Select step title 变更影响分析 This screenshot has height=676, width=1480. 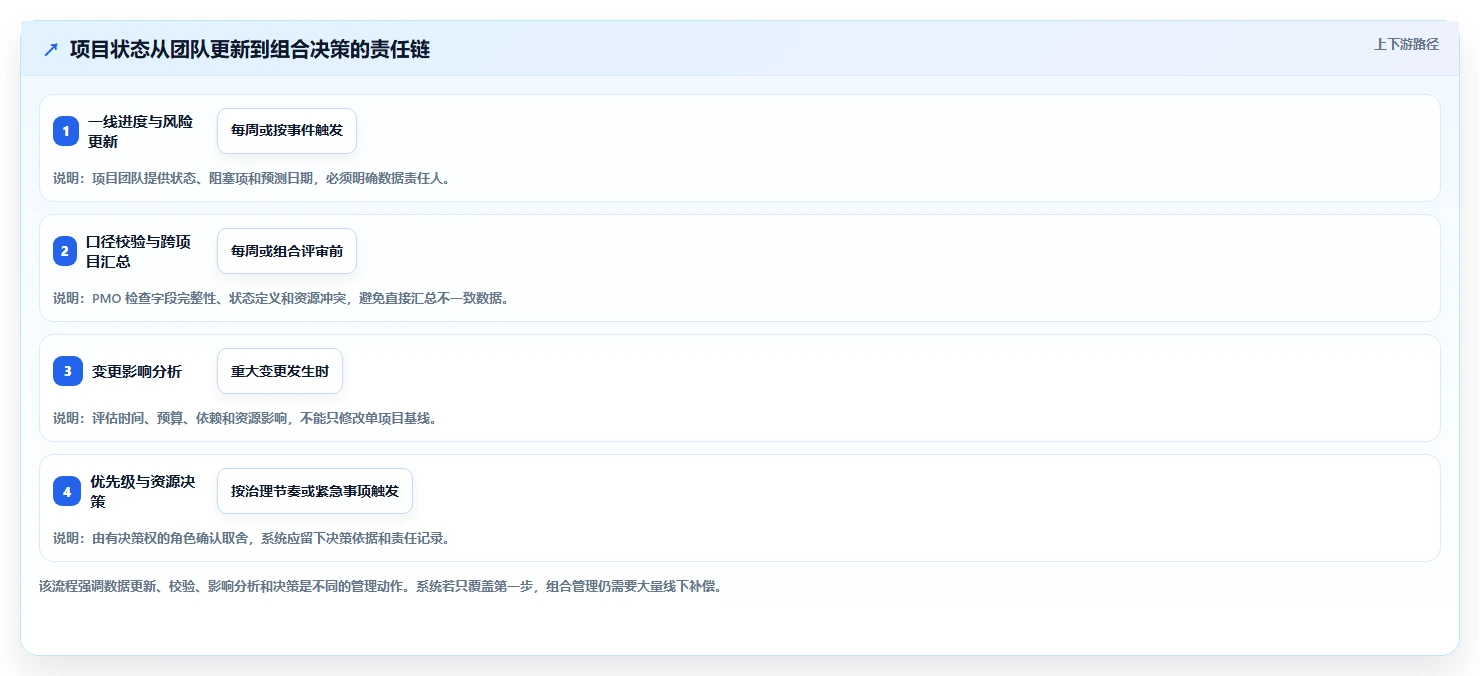coord(137,371)
